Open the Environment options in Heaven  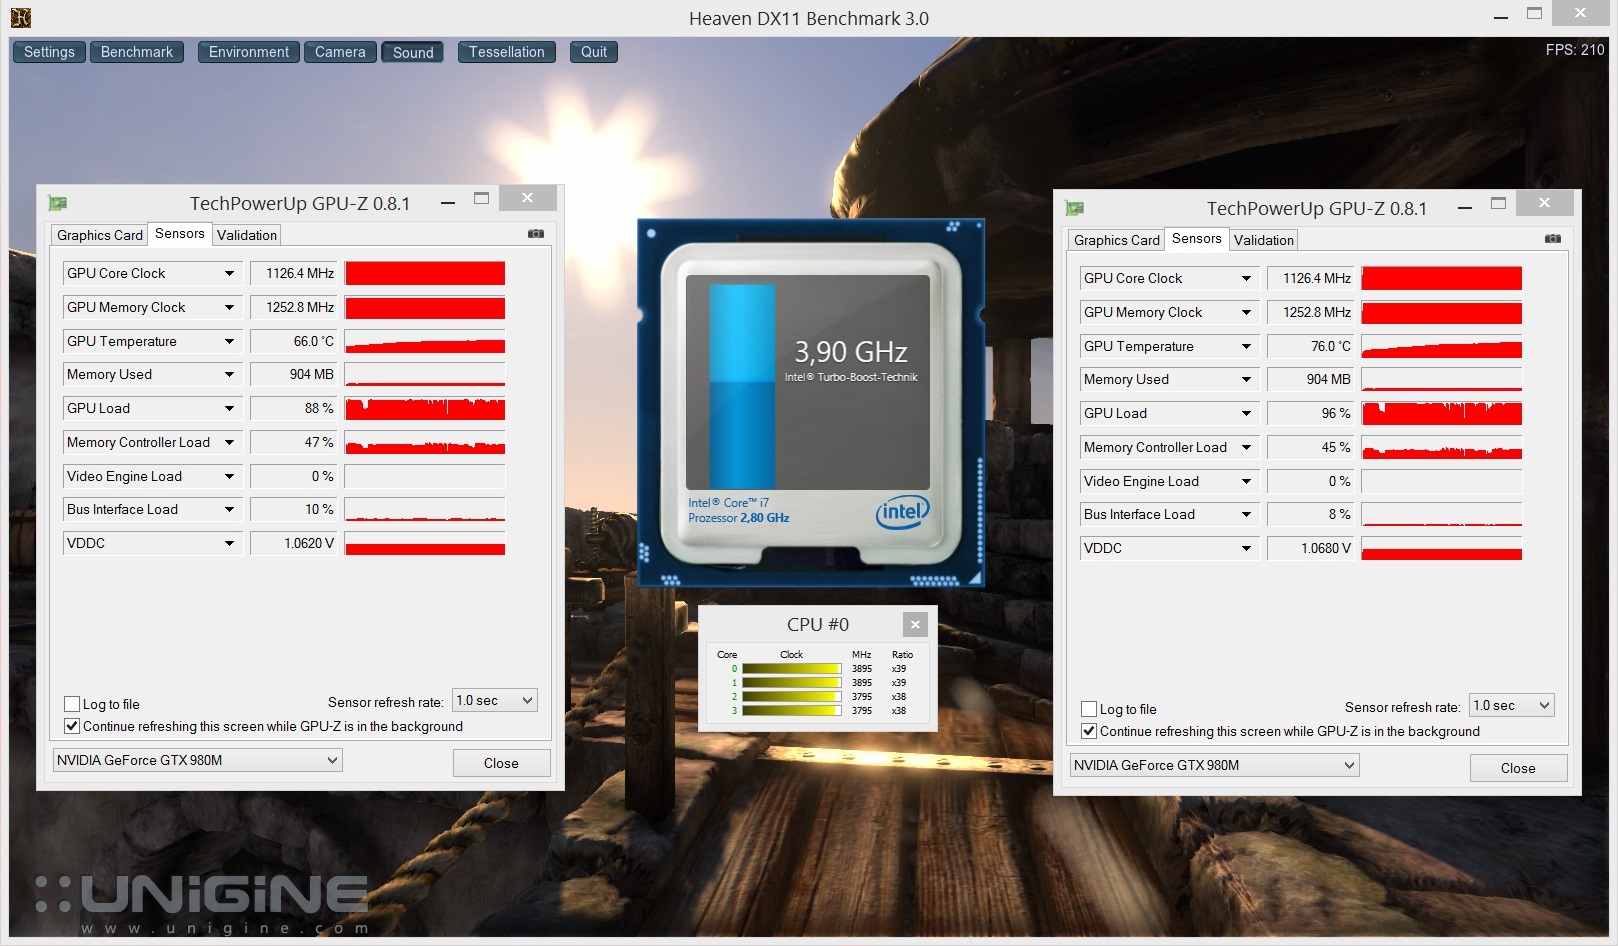tap(249, 52)
